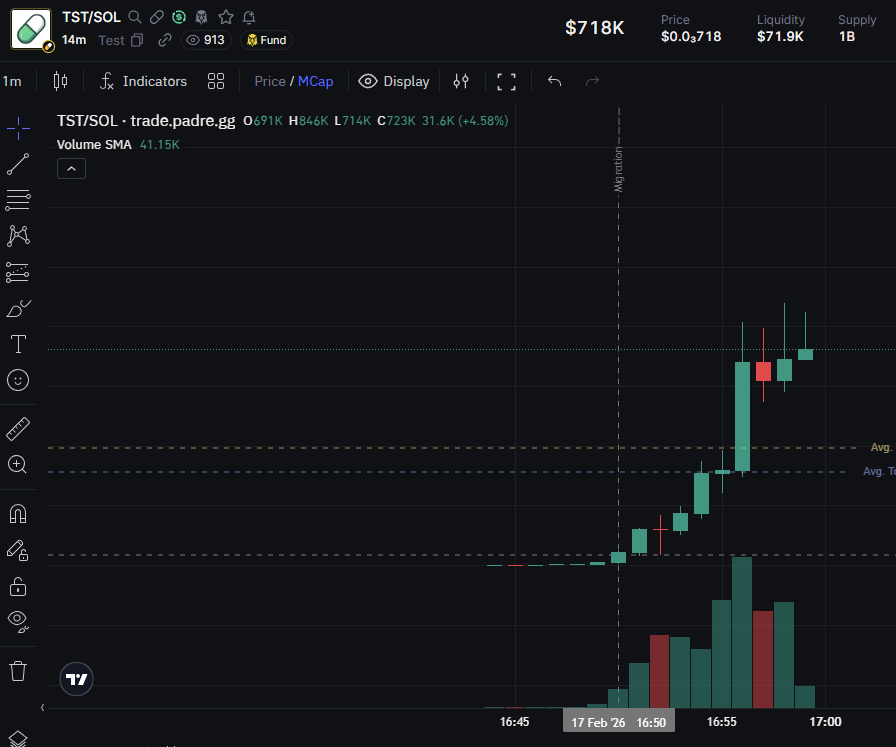The width and height of the screenshot is (896, 747).
Task: Hide all drawings eye icon
Action: pos(18,621)
